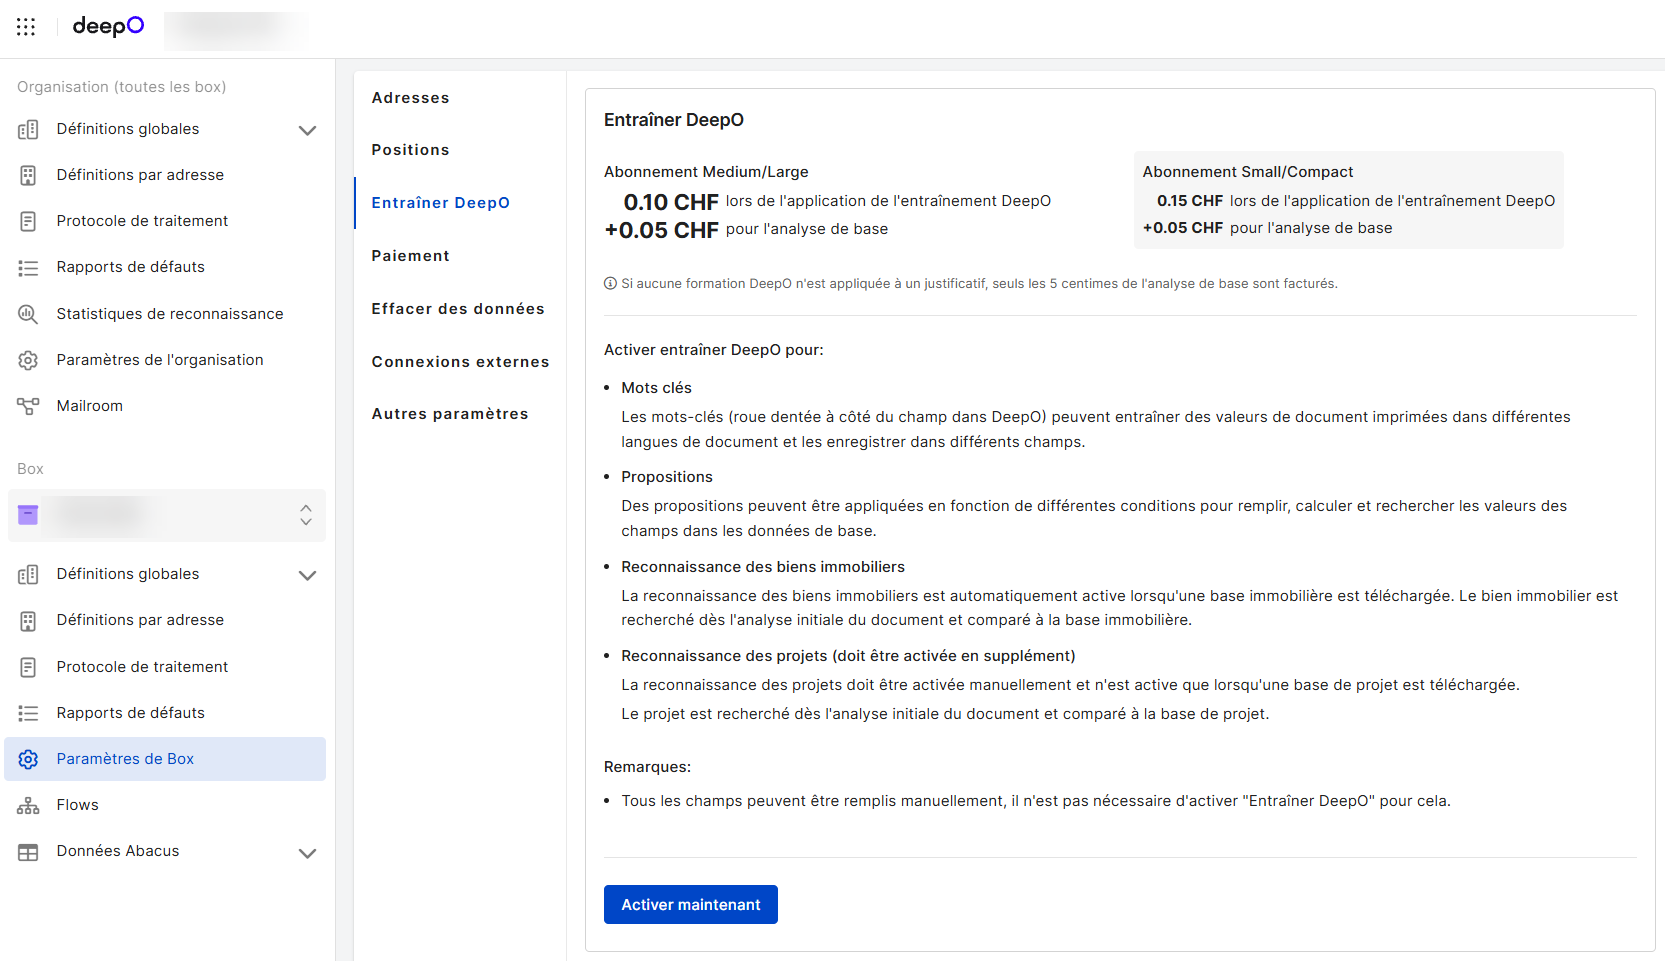Viewport: 1665px width, 961px height.
Task: Switch to the Positions tab
Action: click(410, 150)
